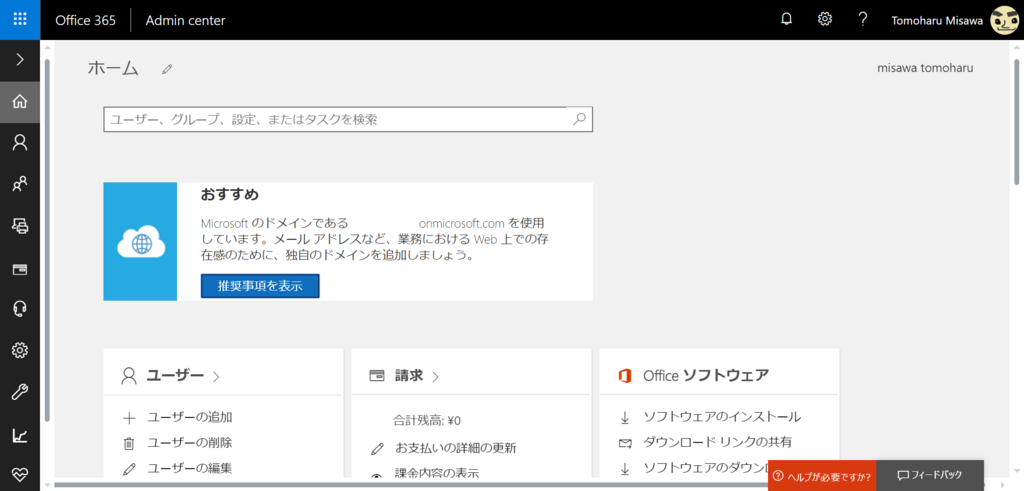Open the Settings gear icon in sidebar
Image resolution: width=1024 pixels, height=491 pixels.
20,351
